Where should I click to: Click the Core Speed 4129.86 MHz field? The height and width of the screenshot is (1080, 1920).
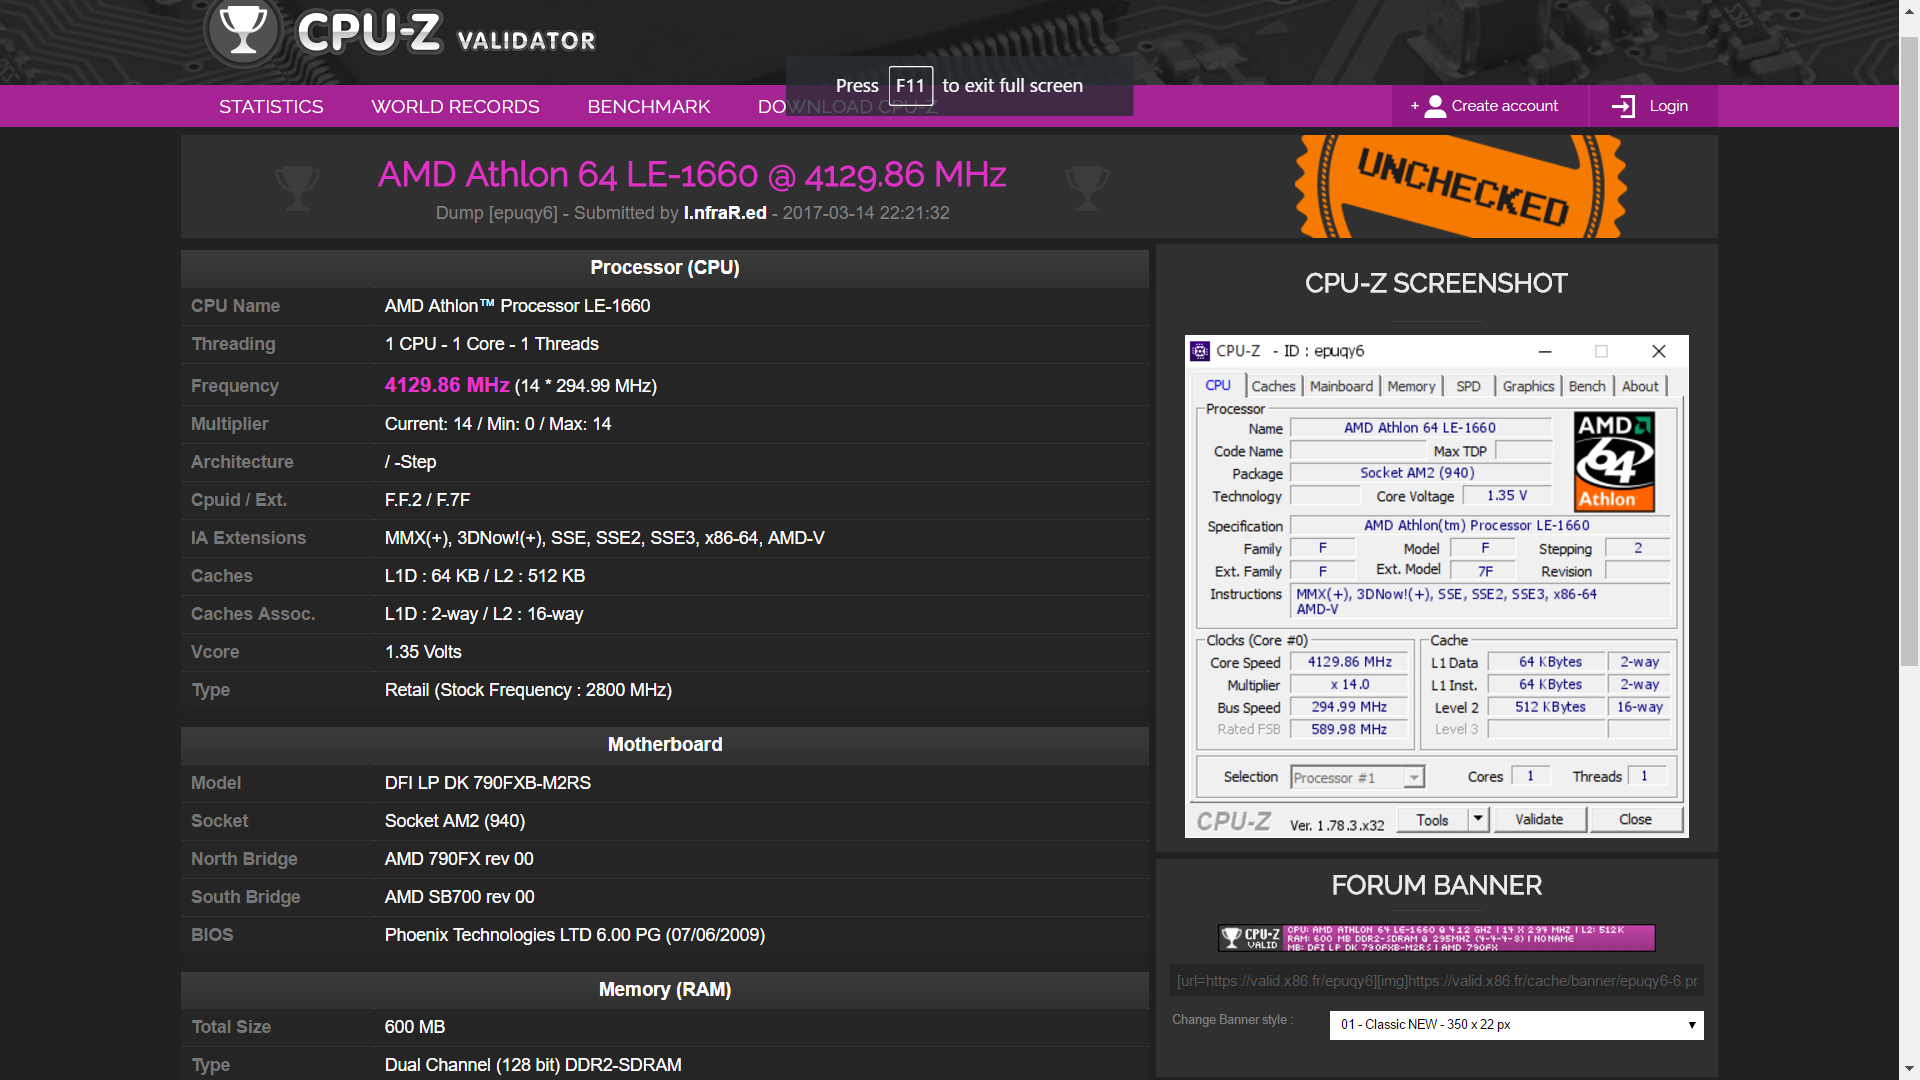click(1349, 662)
